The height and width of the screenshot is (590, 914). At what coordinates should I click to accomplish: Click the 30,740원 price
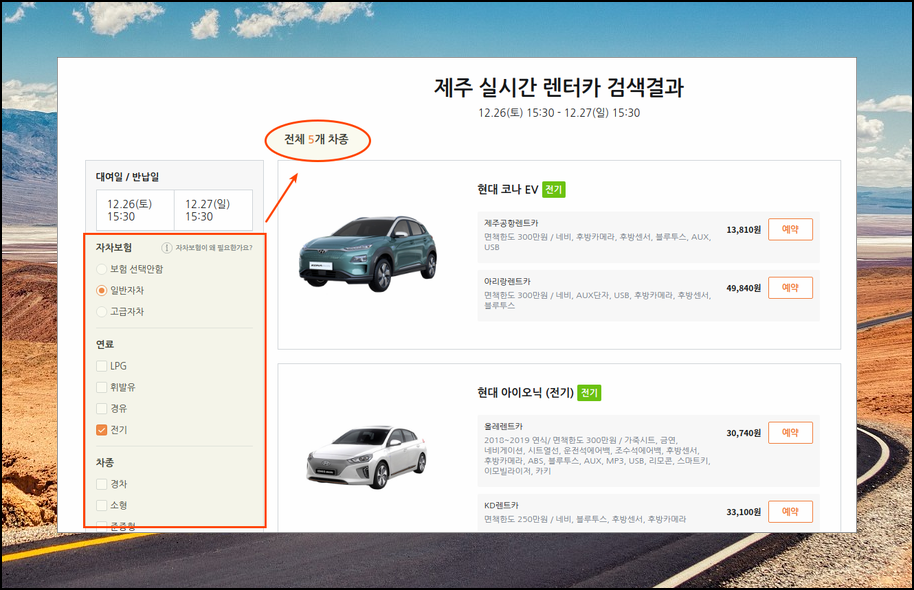point(743,433)
